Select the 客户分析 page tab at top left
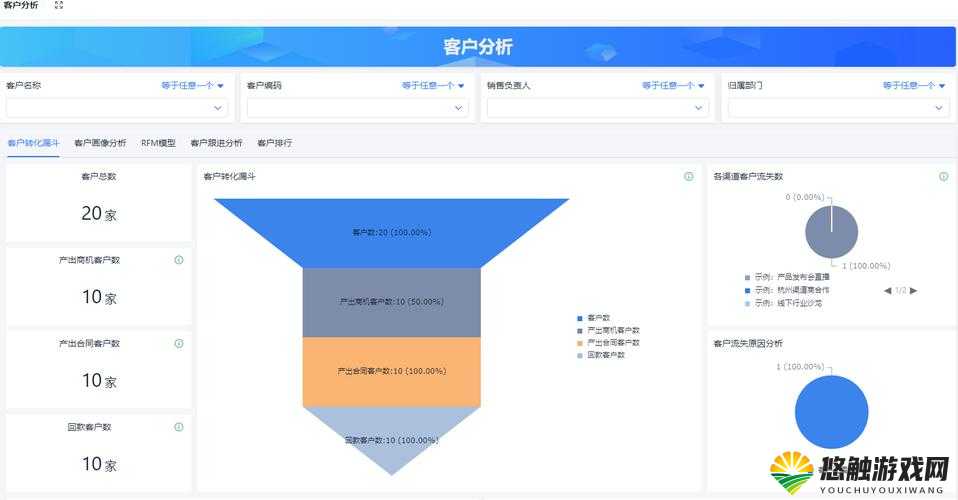Viewport: 958px width, 500px height. click(x=21, y=5)
